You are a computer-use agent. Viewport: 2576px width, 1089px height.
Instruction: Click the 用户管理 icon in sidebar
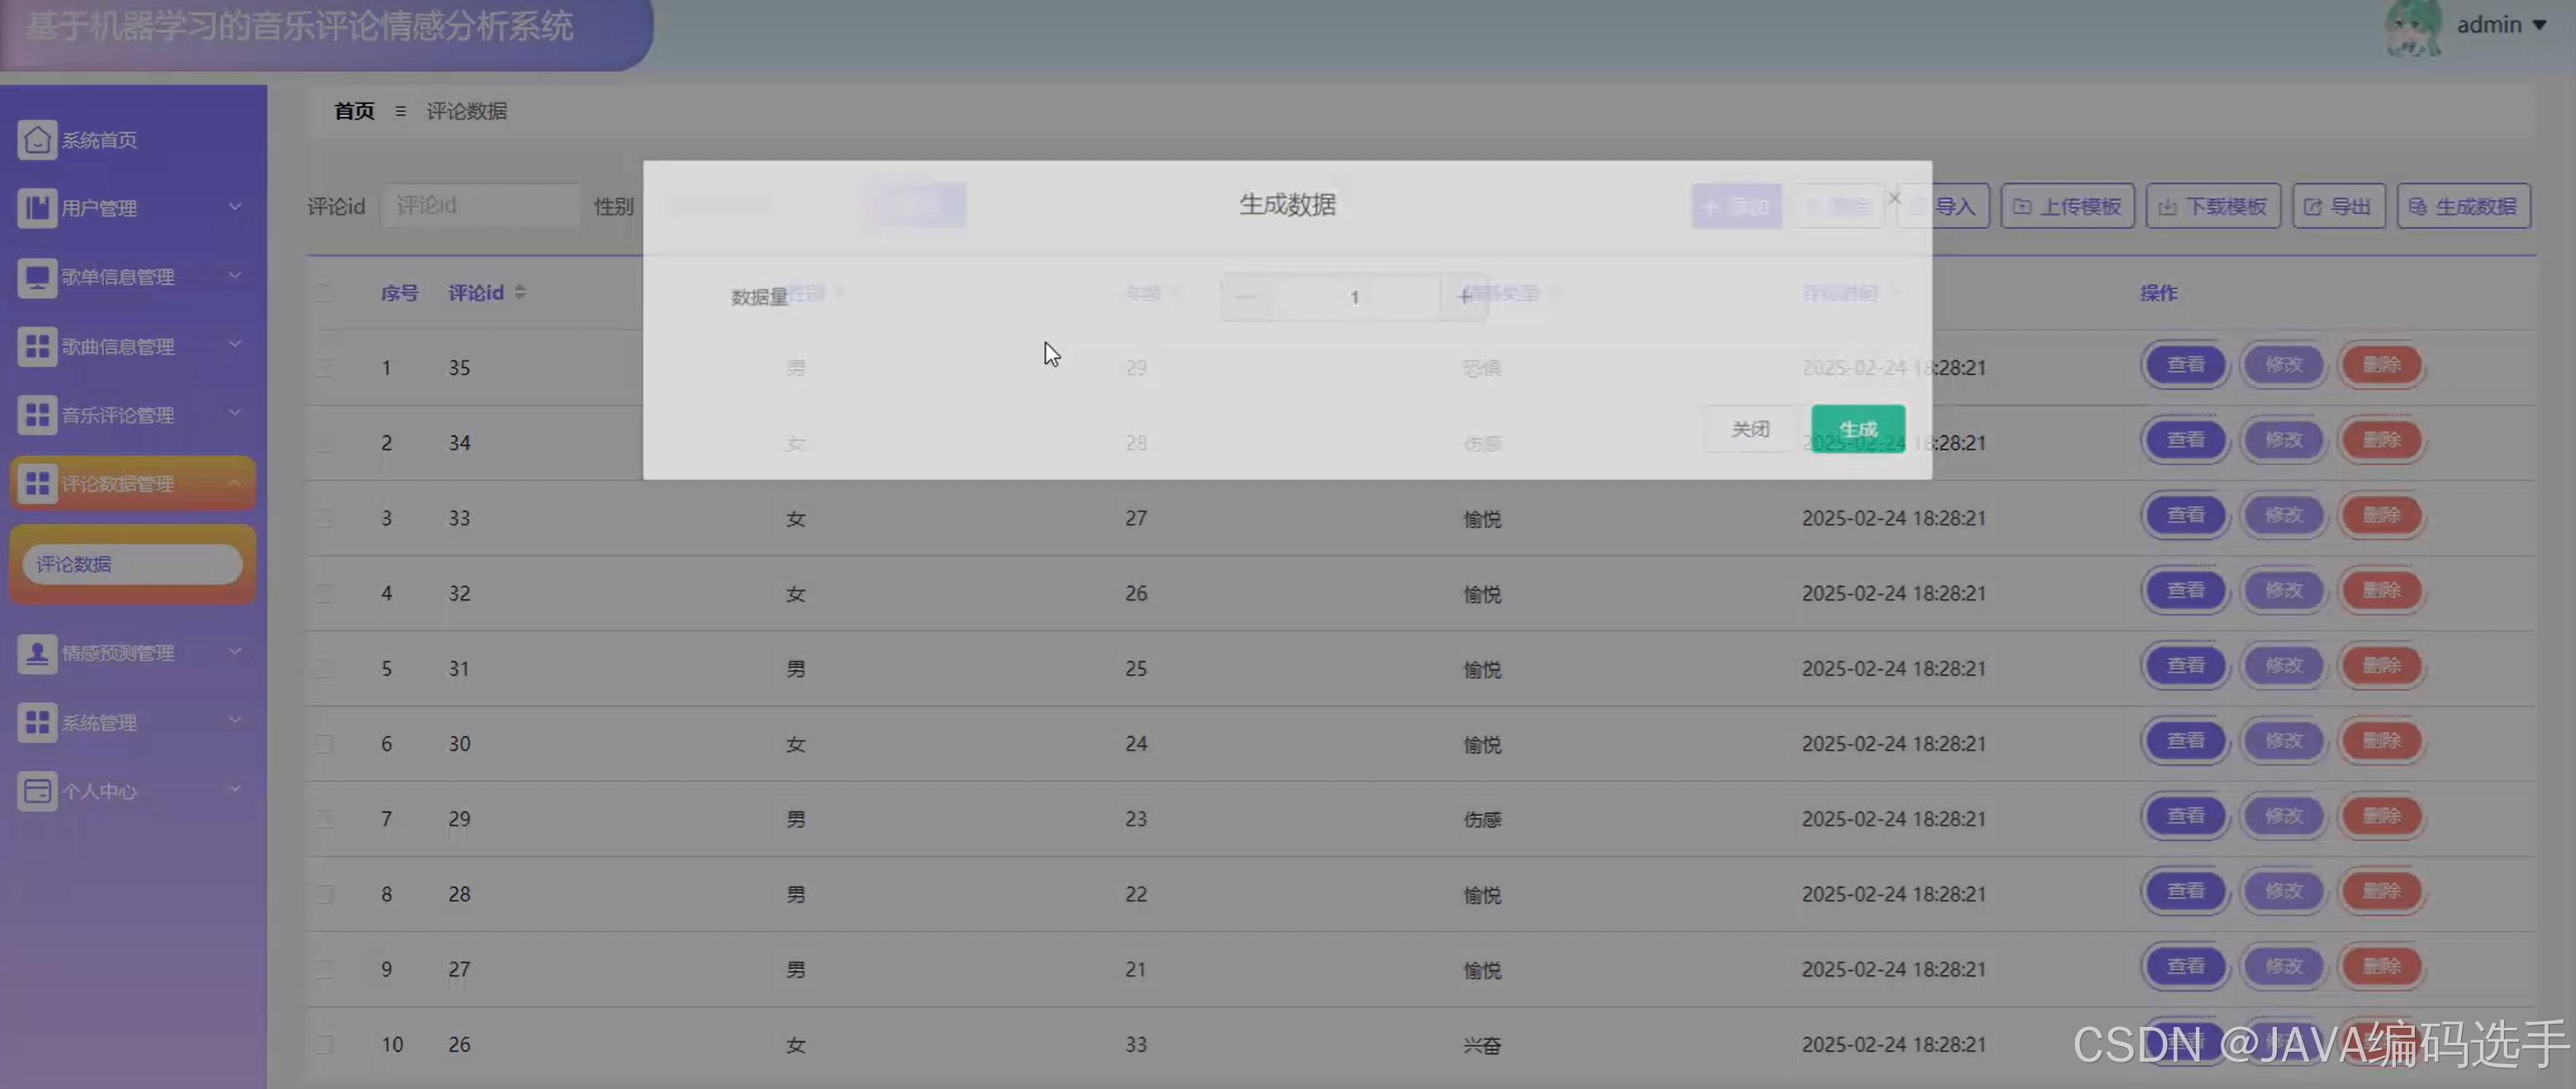click(x=37, y=208)
